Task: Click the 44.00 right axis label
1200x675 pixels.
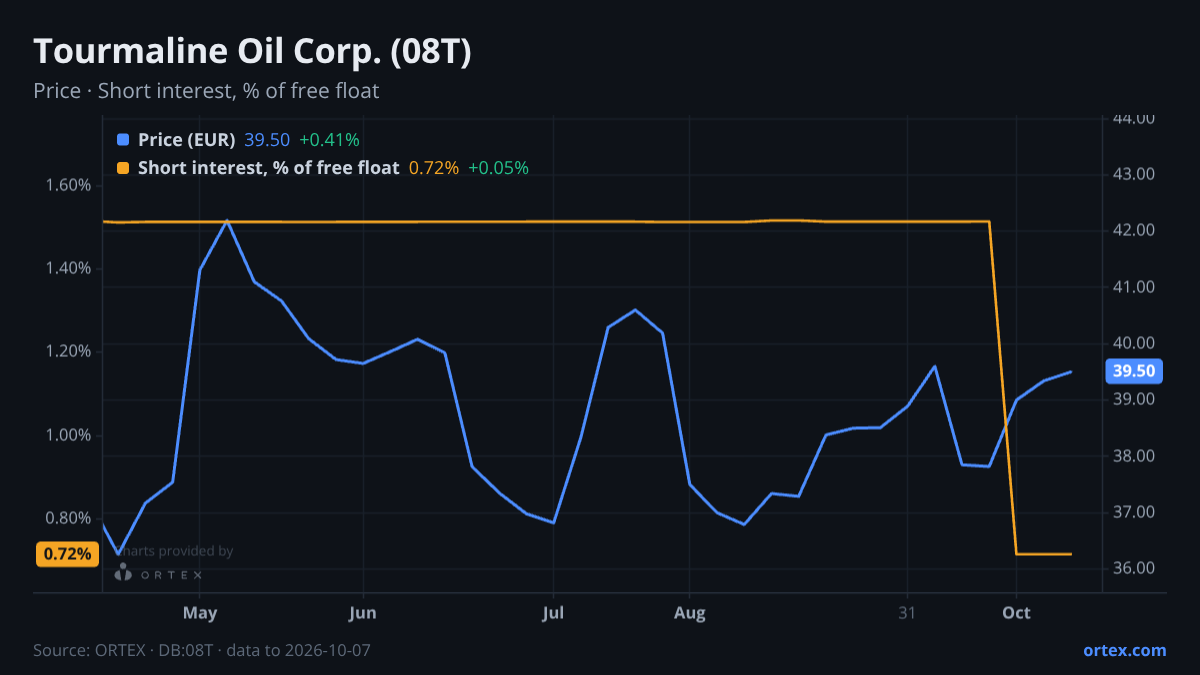Action: [x=1135, y=118]
